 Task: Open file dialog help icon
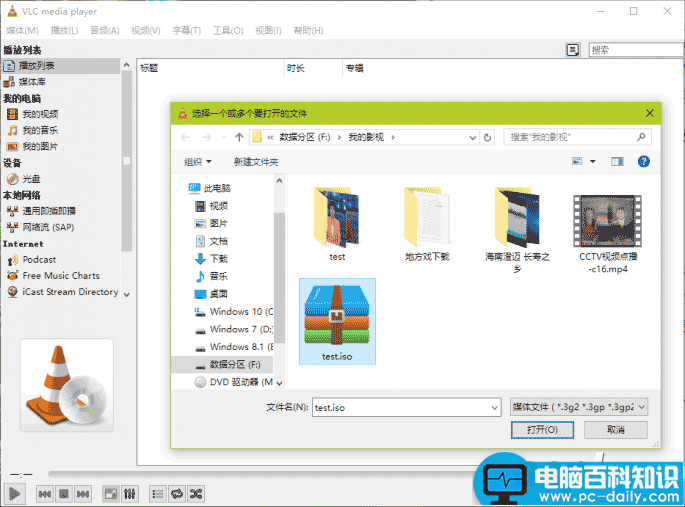(643, 162)
